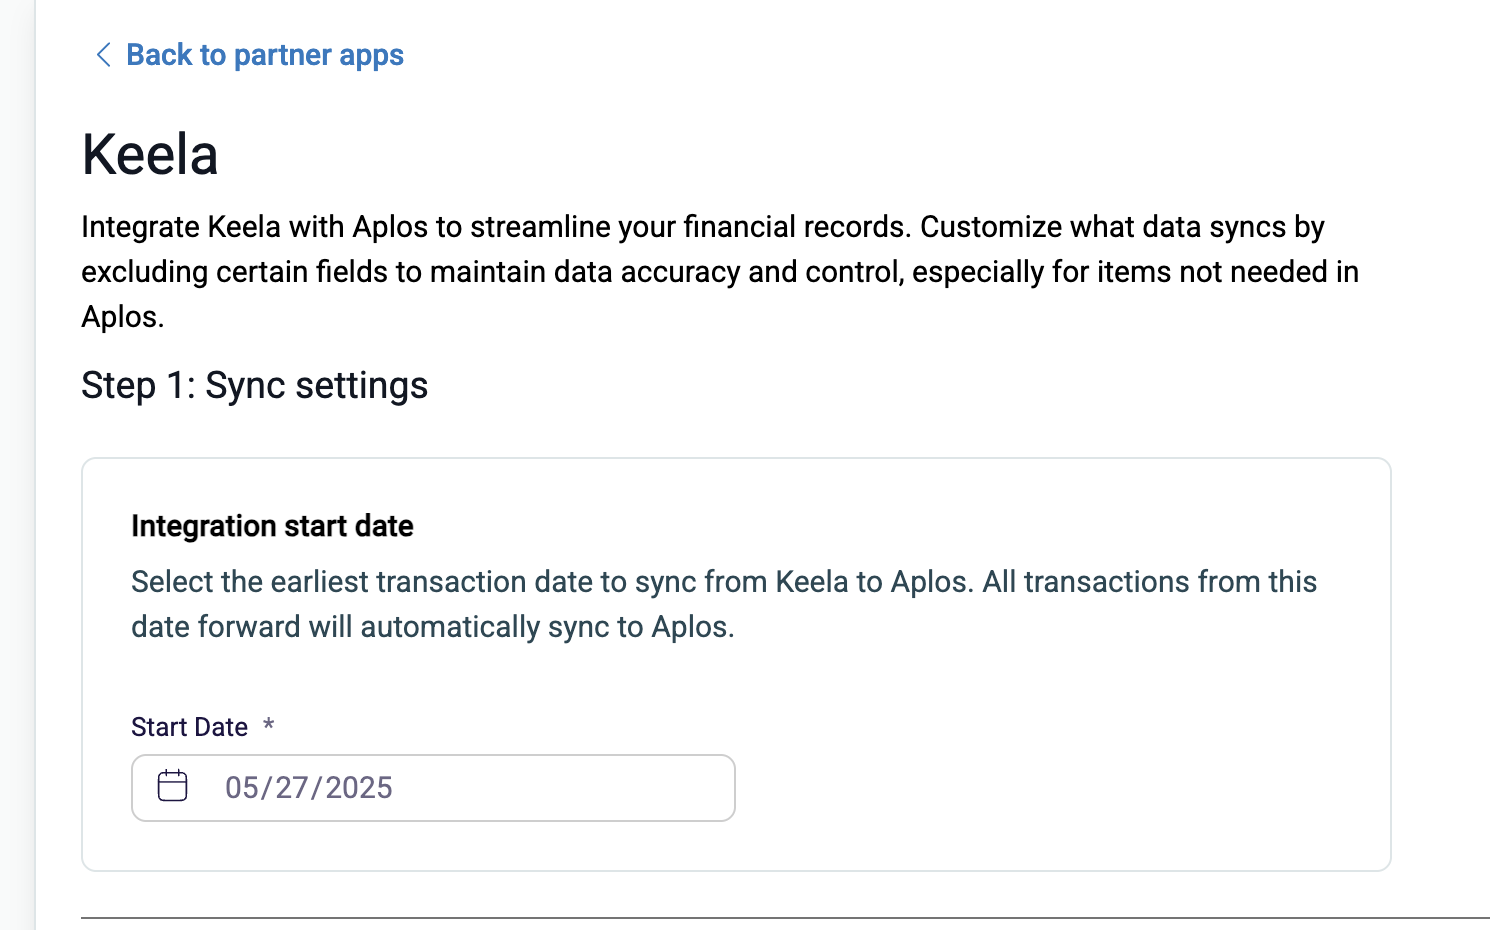1490x930 pixels.
Task: Click the horizontal divider below the card
Action: tap(785, 917)
